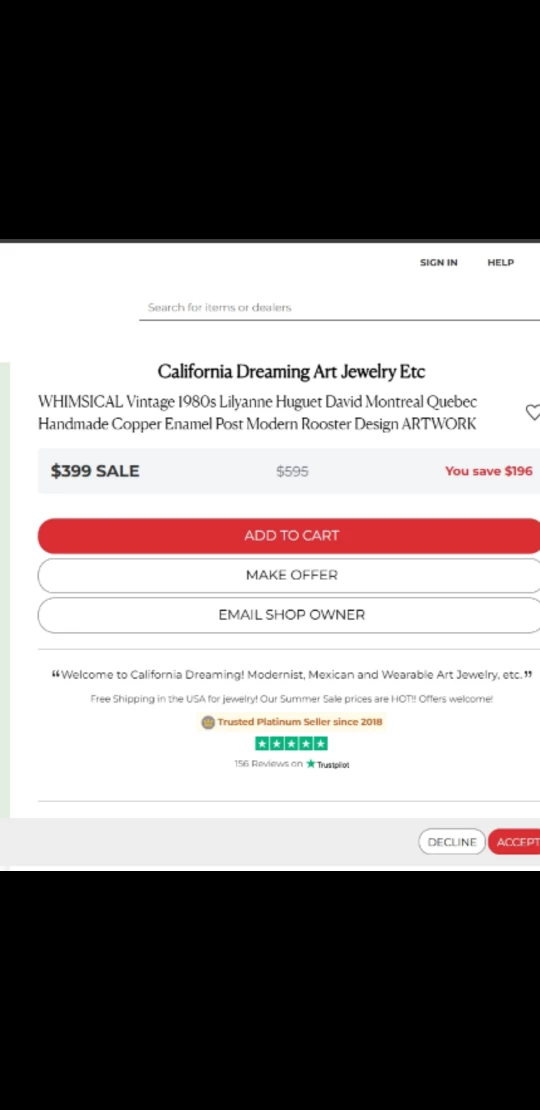Click the Trustpilot logo star
This screenshot has height=1110, width=540.
point(311,764)
